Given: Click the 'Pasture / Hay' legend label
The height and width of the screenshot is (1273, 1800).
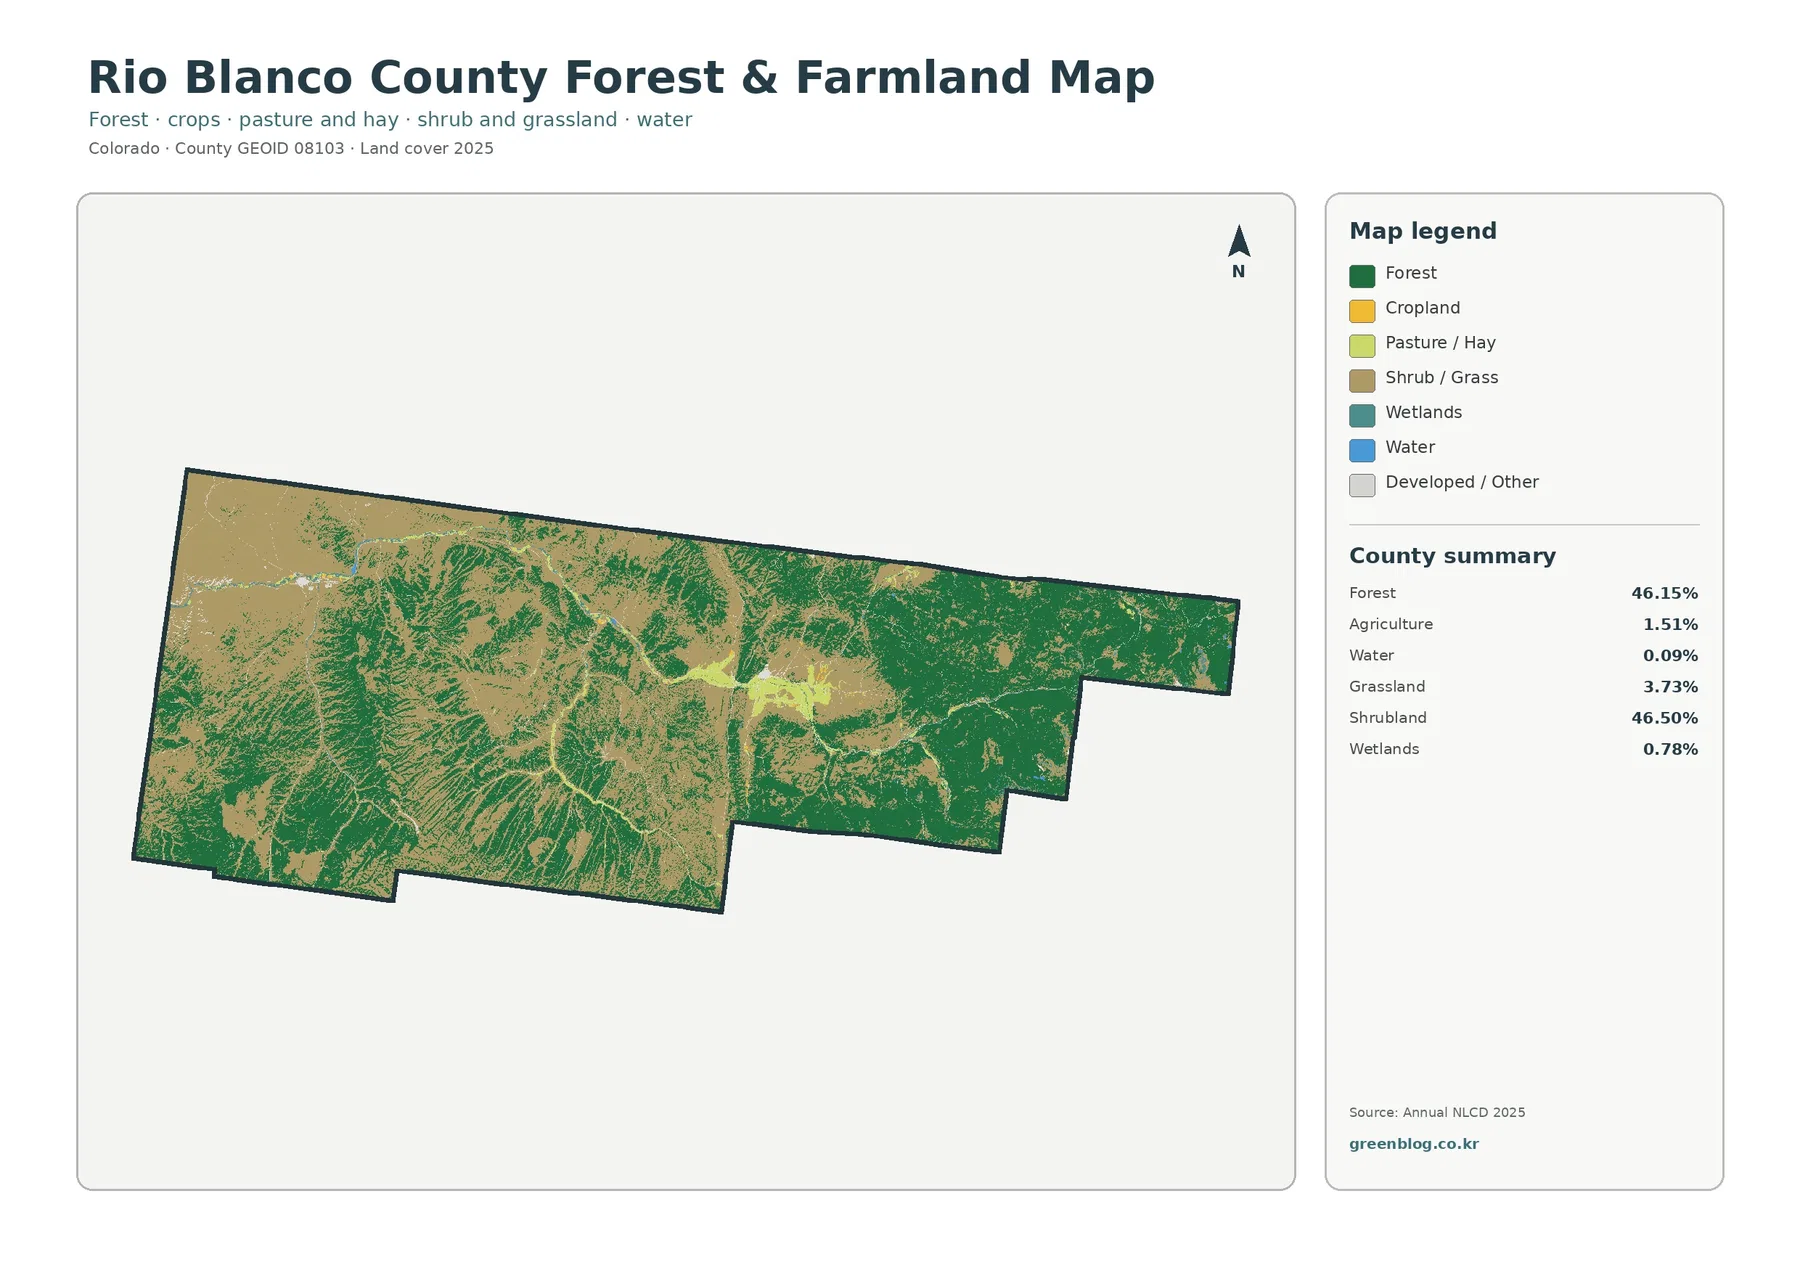Looking at the screenshot, I should point(1440,343).
